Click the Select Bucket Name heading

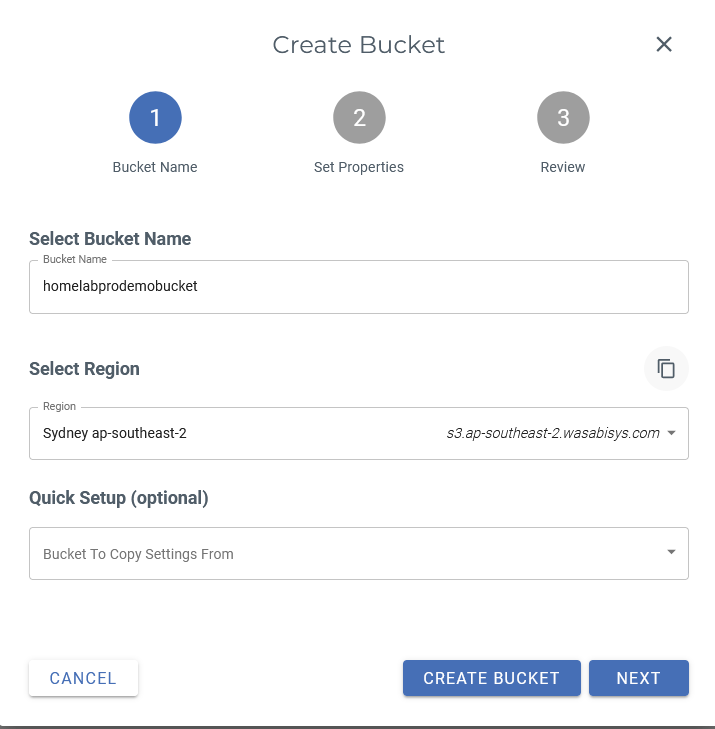tap(110, 239)
